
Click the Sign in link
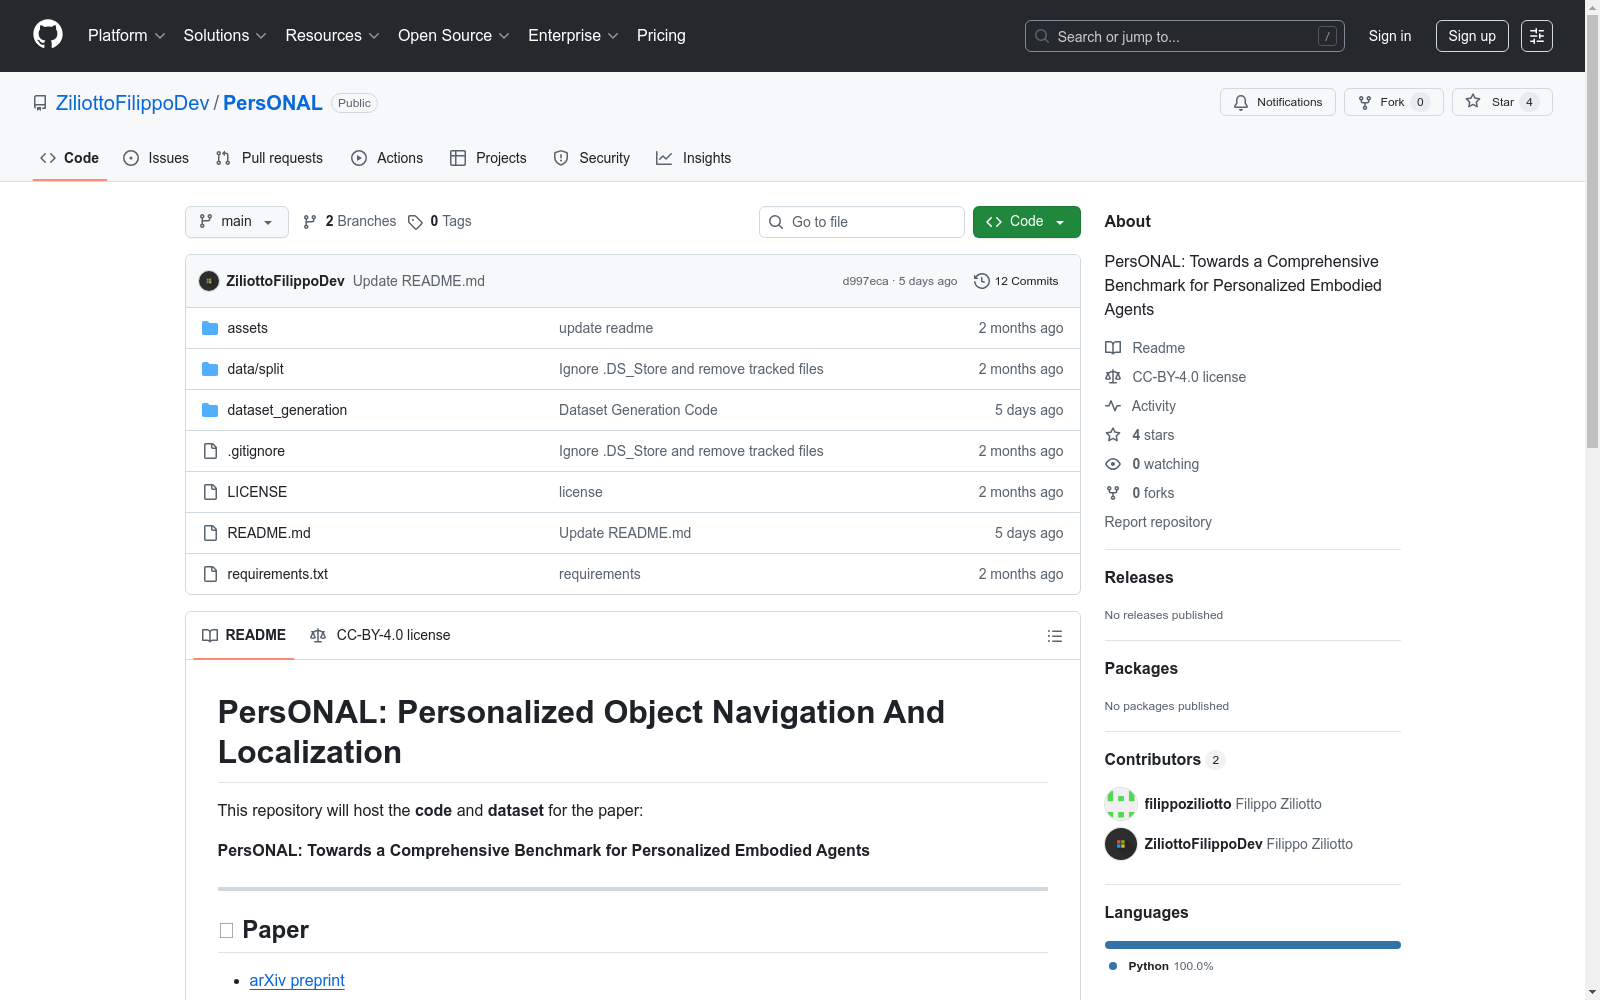[1390, 36]
